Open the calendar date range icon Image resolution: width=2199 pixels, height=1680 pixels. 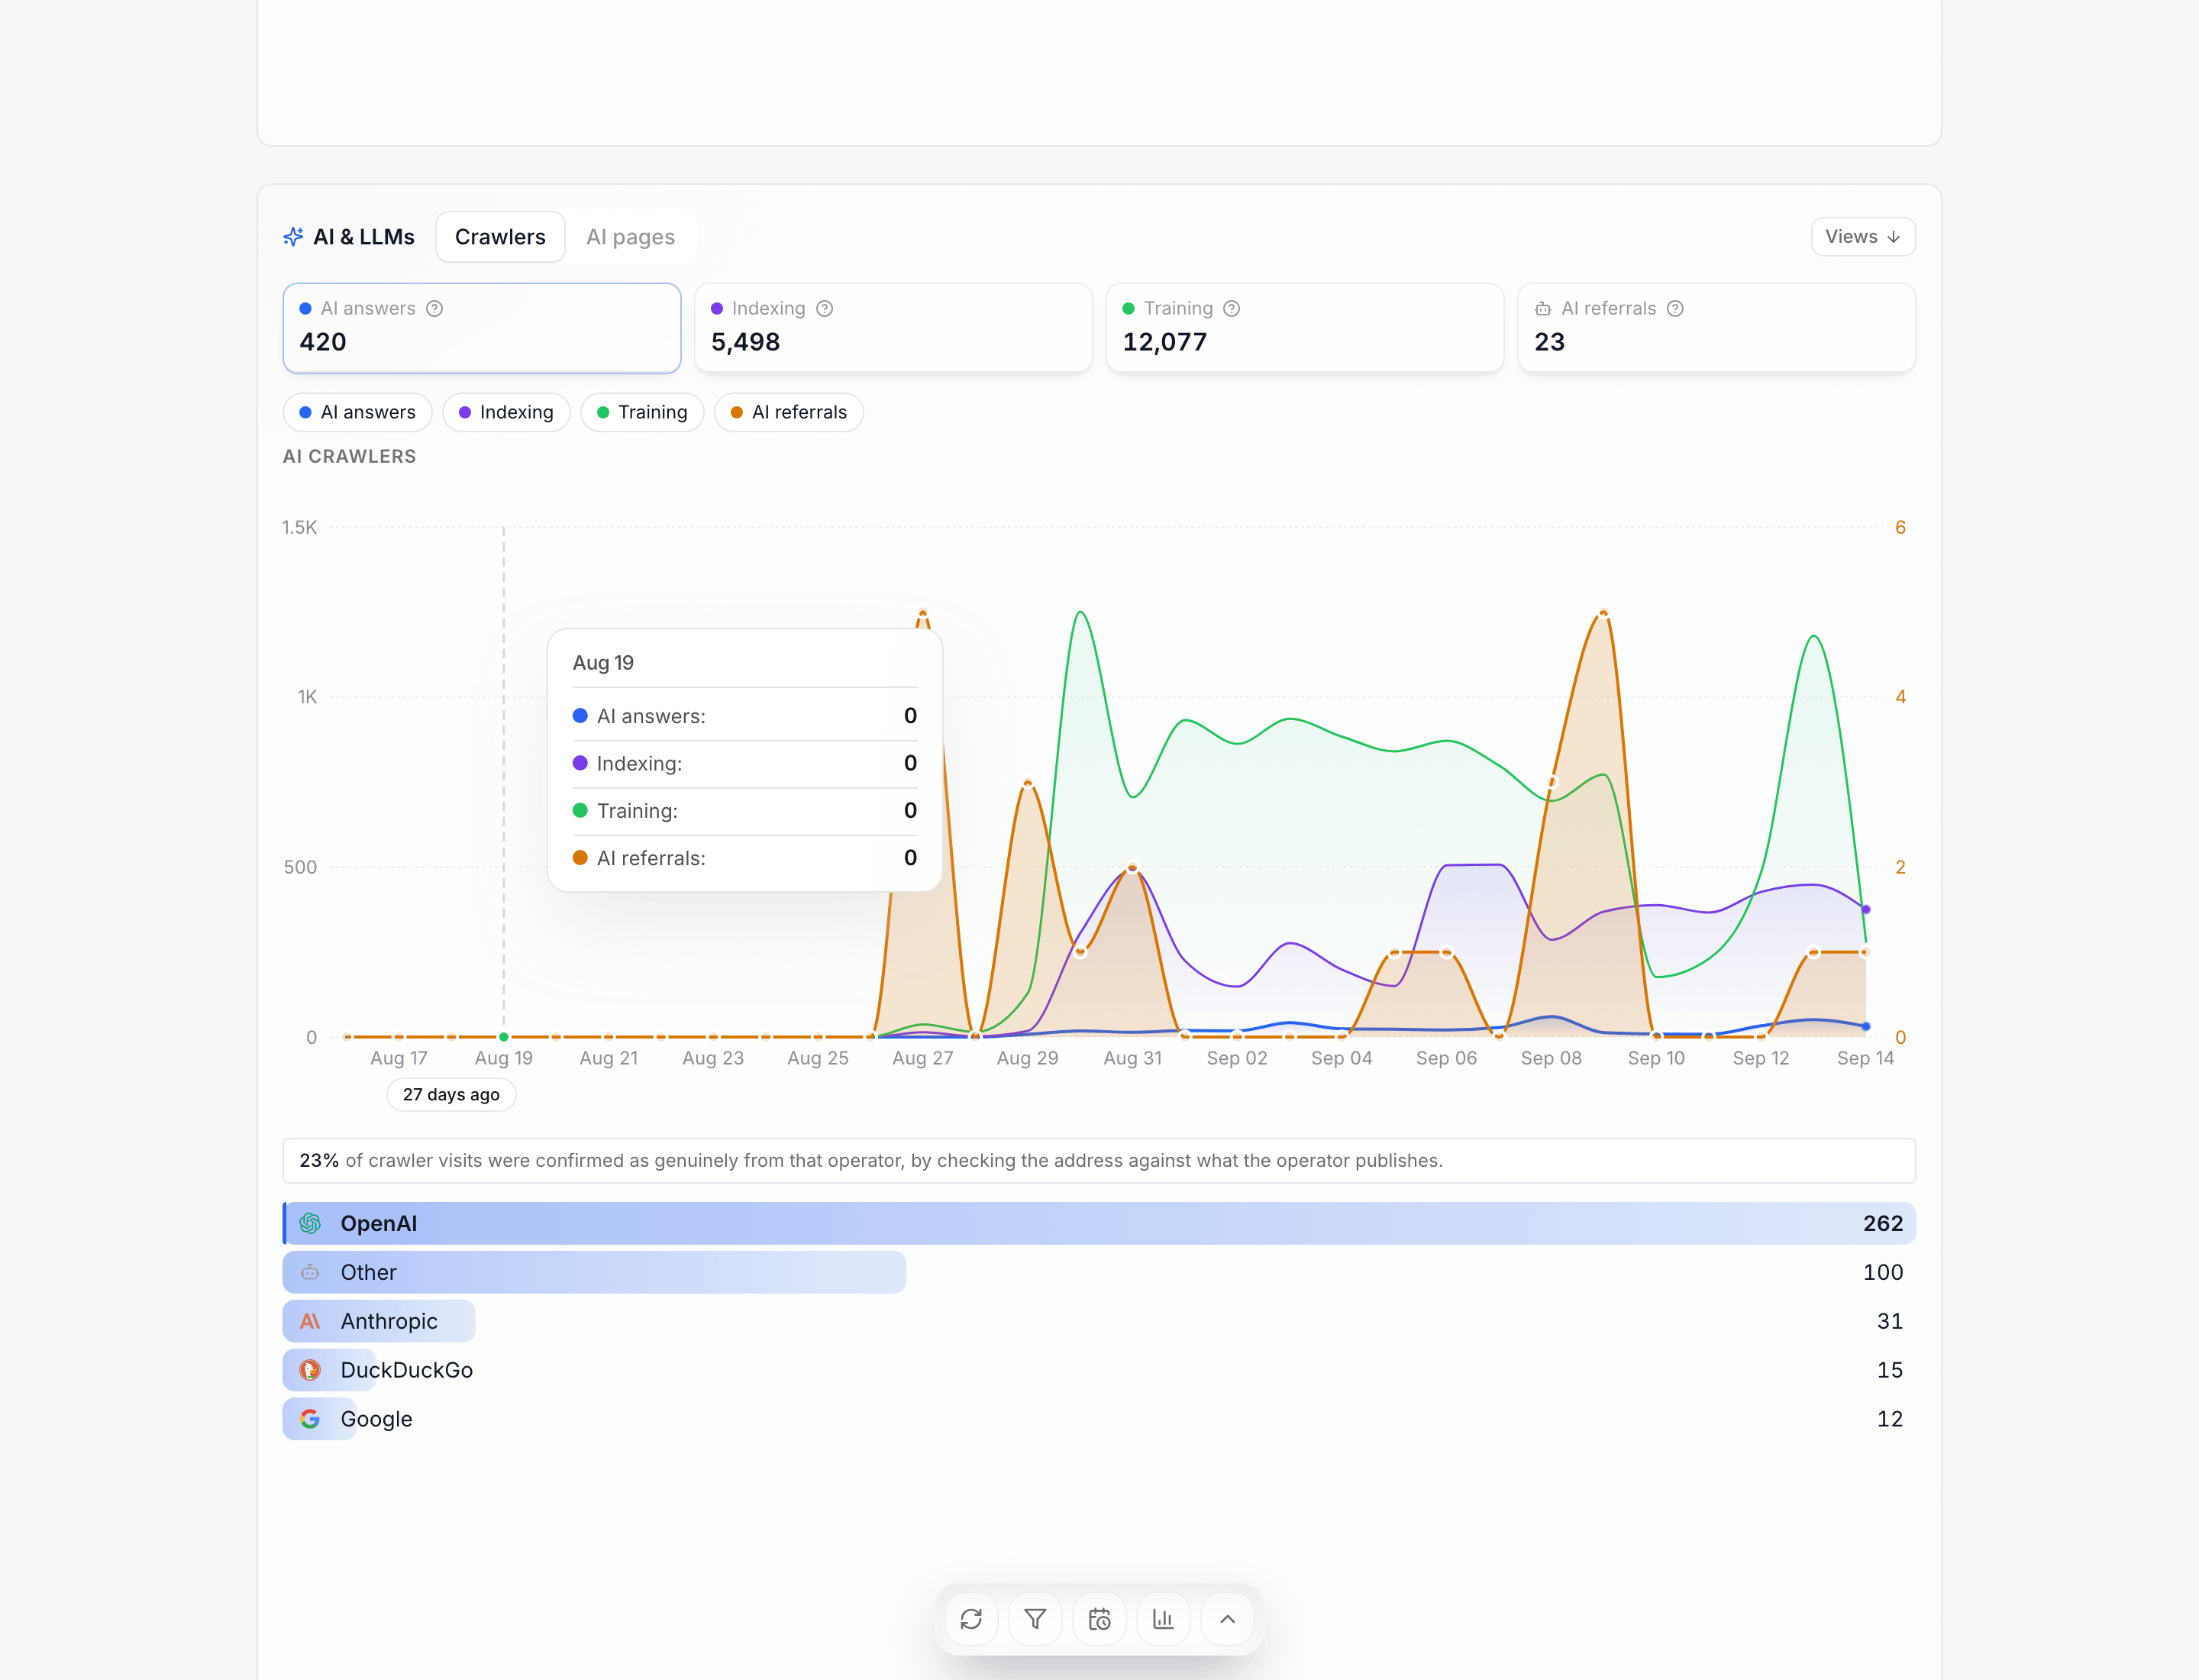pyautogui.click(x=1099, y=1619)
